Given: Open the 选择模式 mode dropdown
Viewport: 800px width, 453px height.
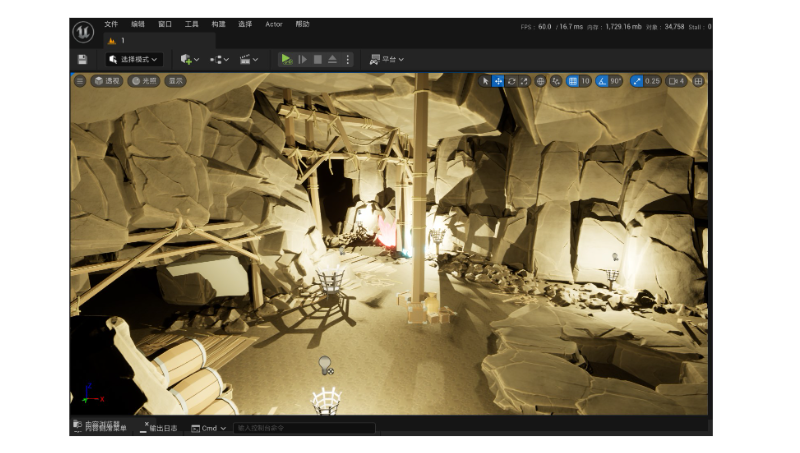Looking at the screenshot, I should (x=134, y=59).
